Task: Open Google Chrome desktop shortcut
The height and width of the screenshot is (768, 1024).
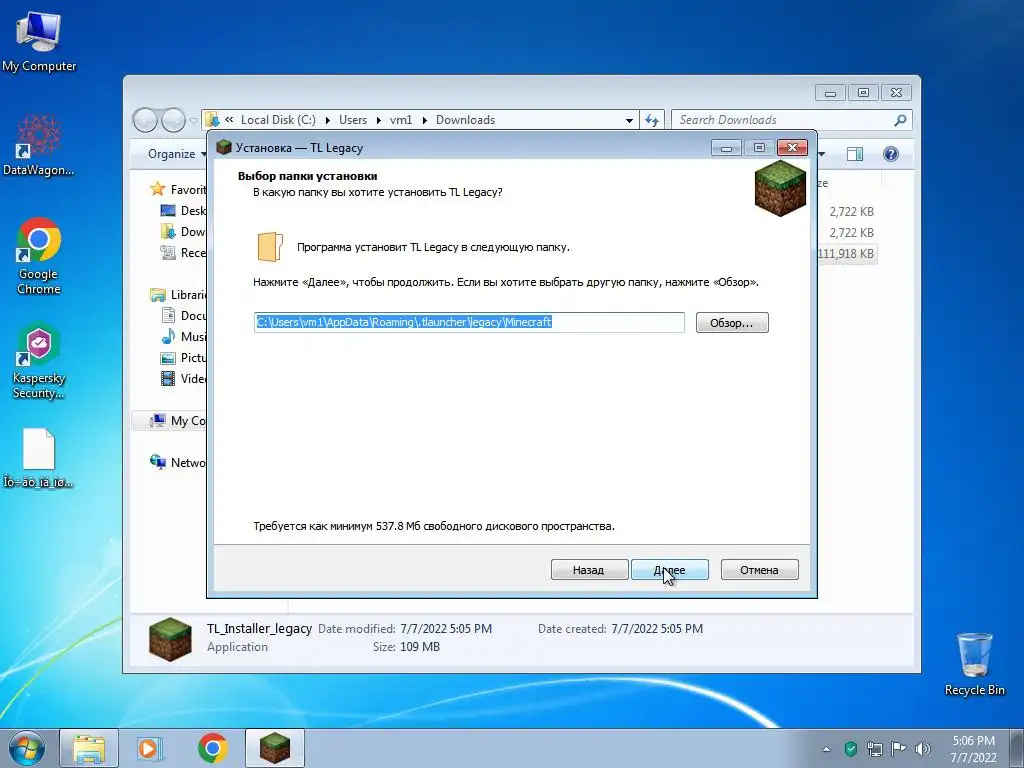Action: [x=39, y=256]
